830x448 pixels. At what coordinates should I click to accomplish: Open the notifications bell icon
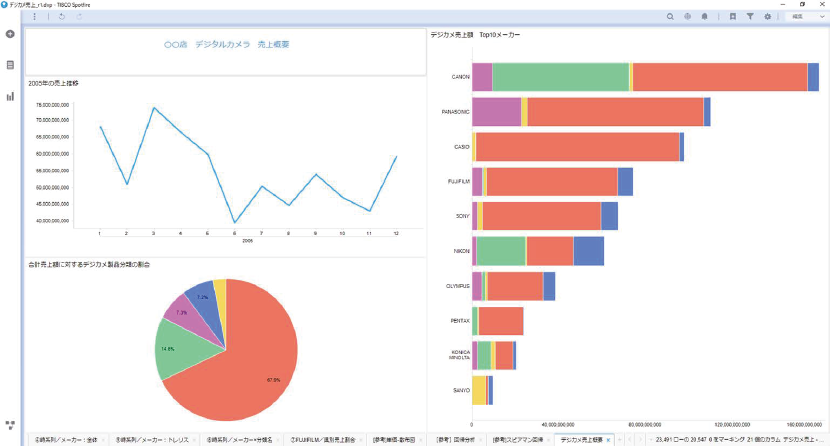(705, 16)
